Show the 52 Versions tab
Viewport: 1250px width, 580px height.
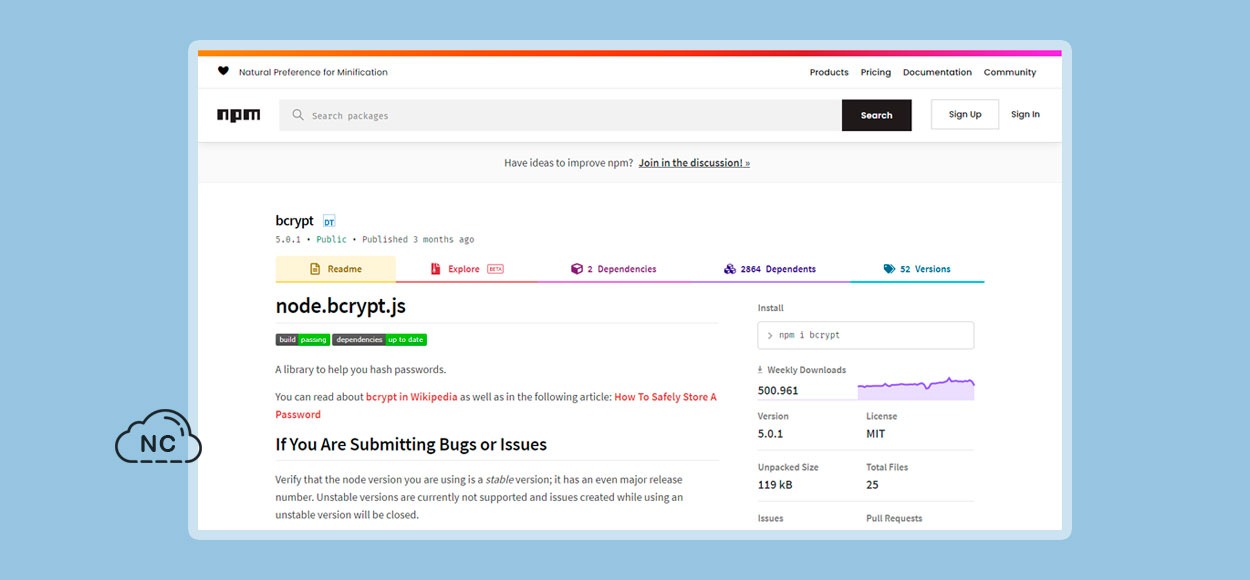click(x=917, y=269)
